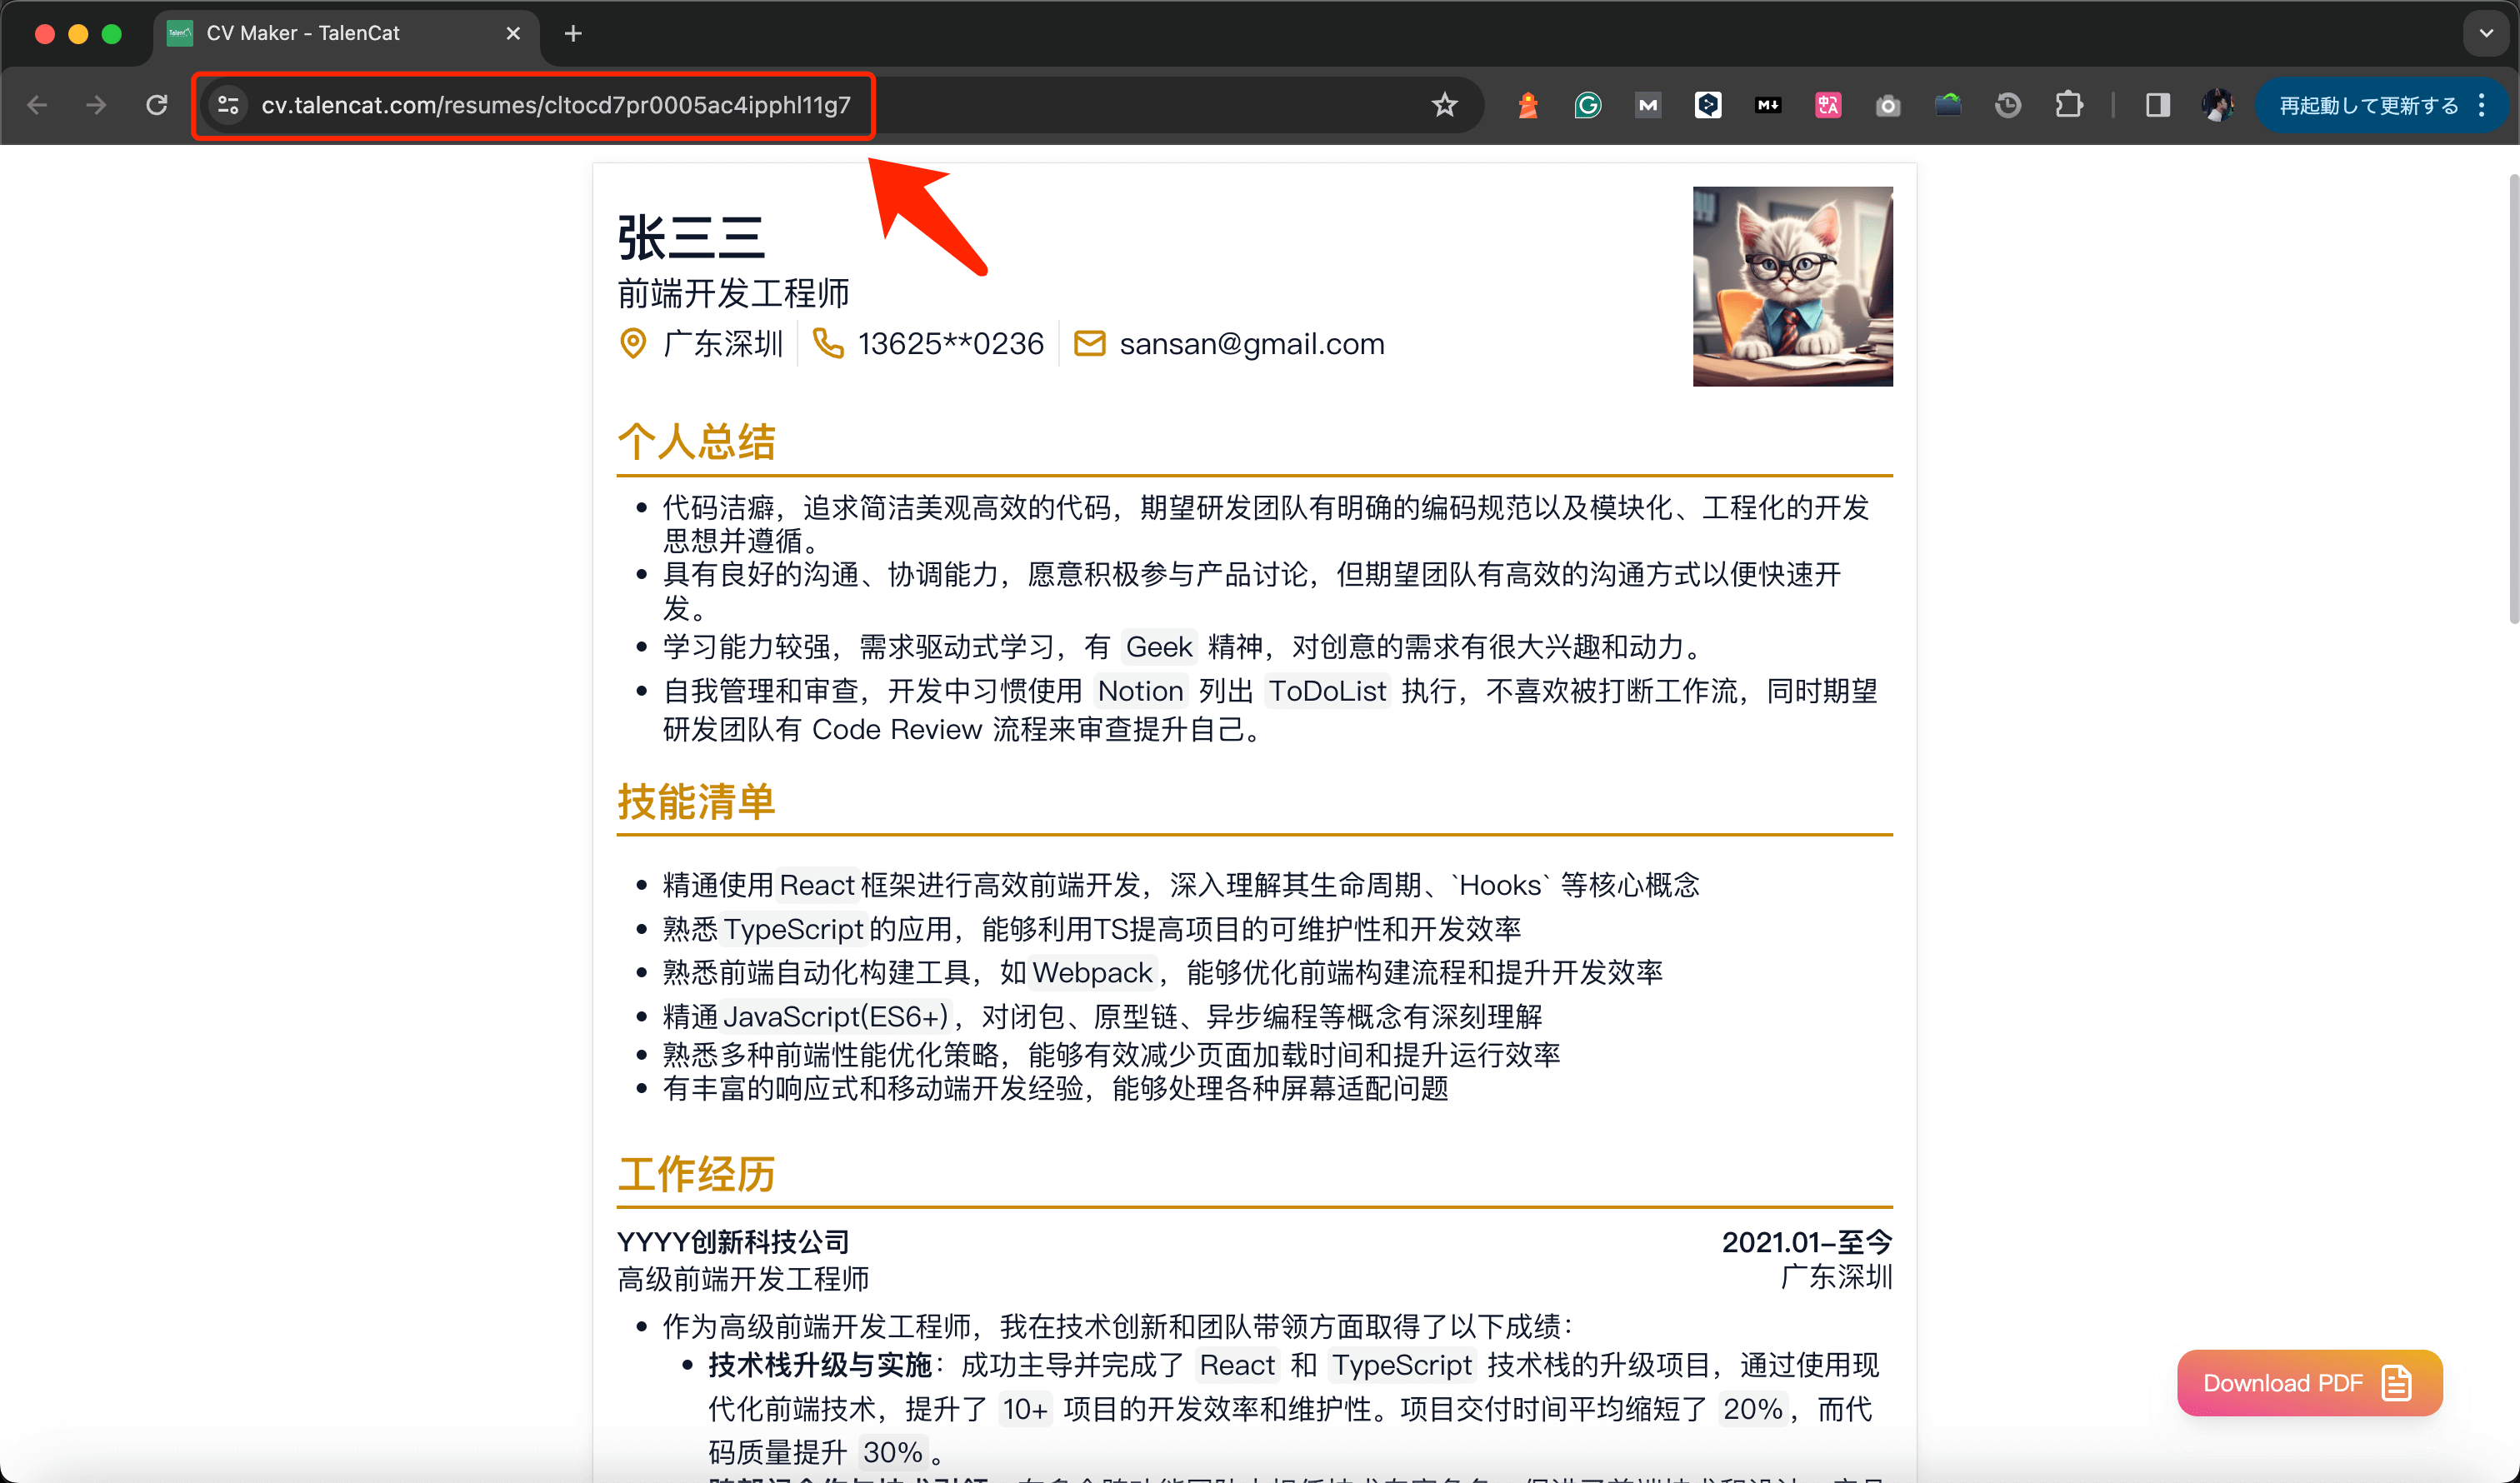Viewport: 2520px width, 1483px height.
Task: Select the CV Maker - TalenCat tab
Action: [346, 33]
